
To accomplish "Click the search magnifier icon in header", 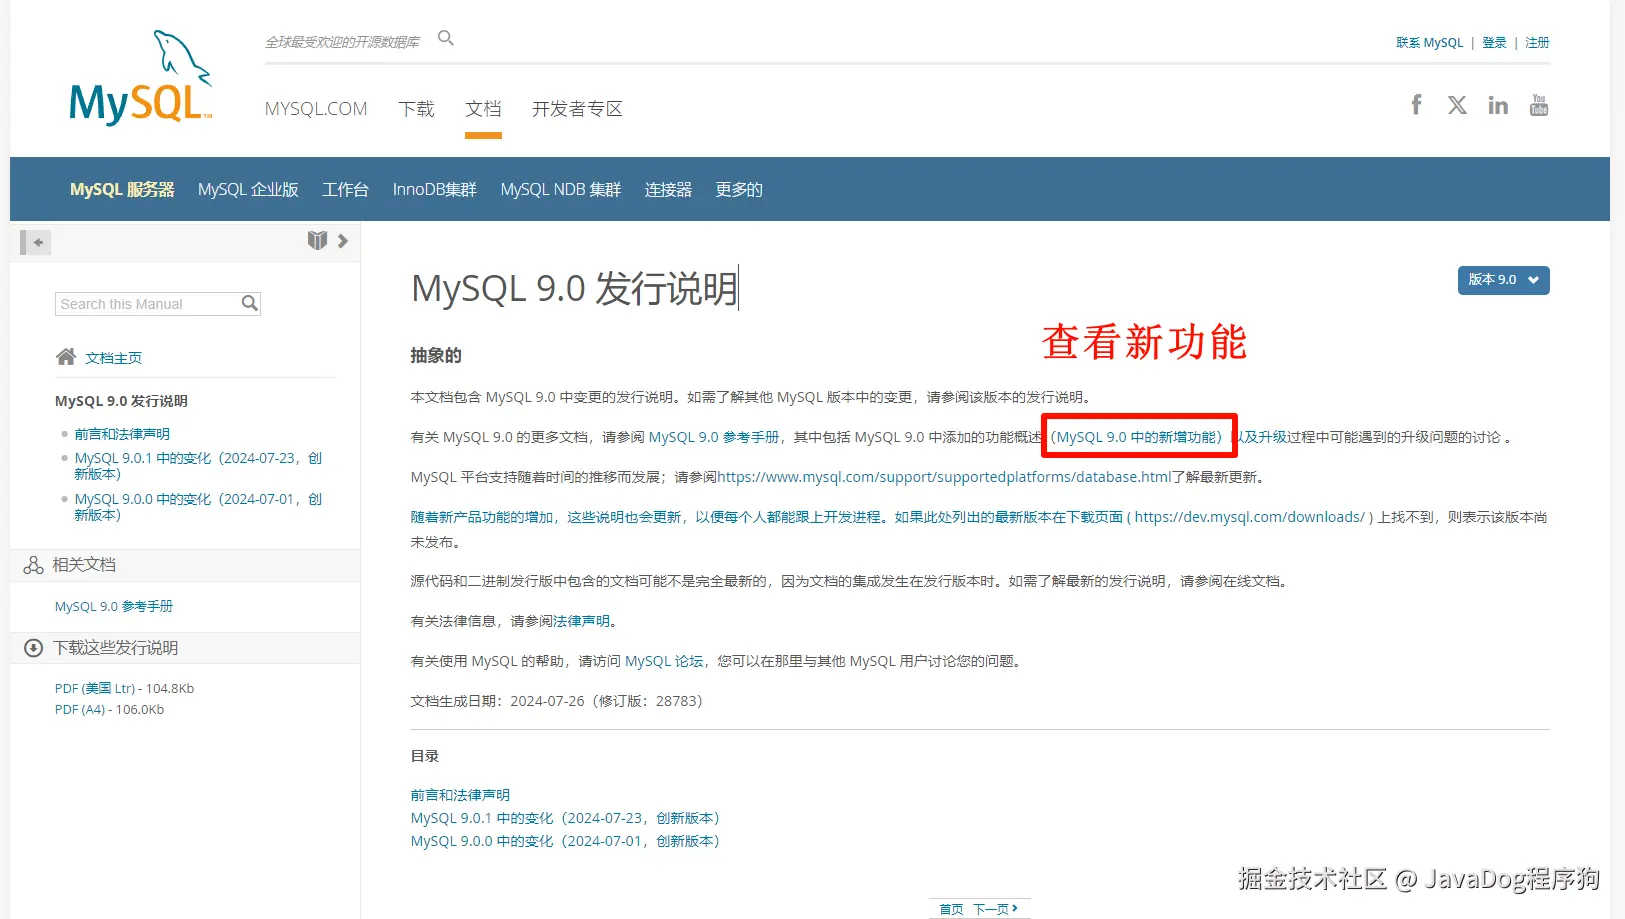I will 446,38.
